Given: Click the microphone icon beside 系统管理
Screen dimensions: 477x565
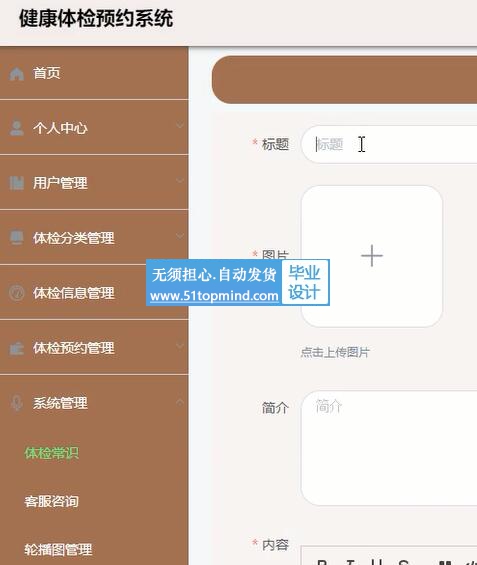Looking at the screenshot, I should coord(17,403).
